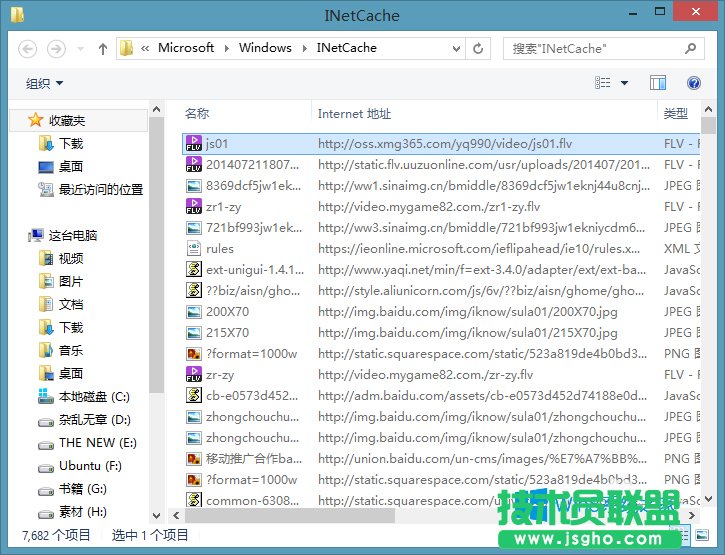Sort by Internet 地址 column header
725x555 pixels.
click(355, 114)
